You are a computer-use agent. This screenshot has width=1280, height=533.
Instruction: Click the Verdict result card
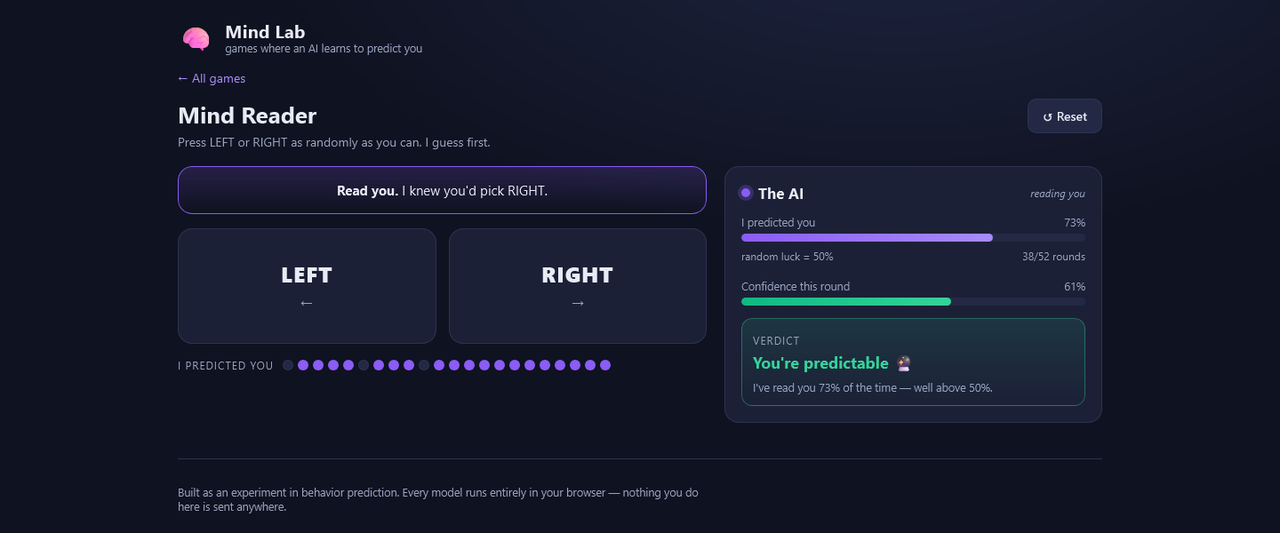point(913,362)
